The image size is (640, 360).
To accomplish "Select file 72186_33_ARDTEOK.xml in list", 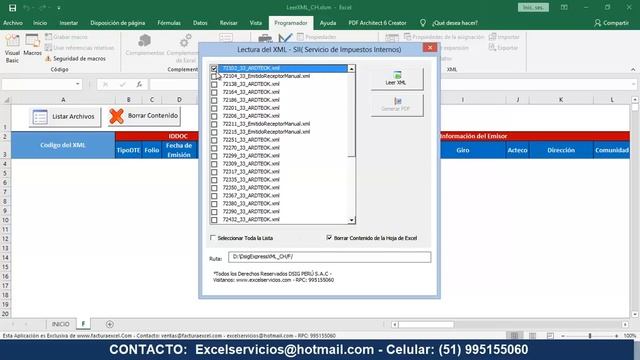I will click(x=251, y=100).
